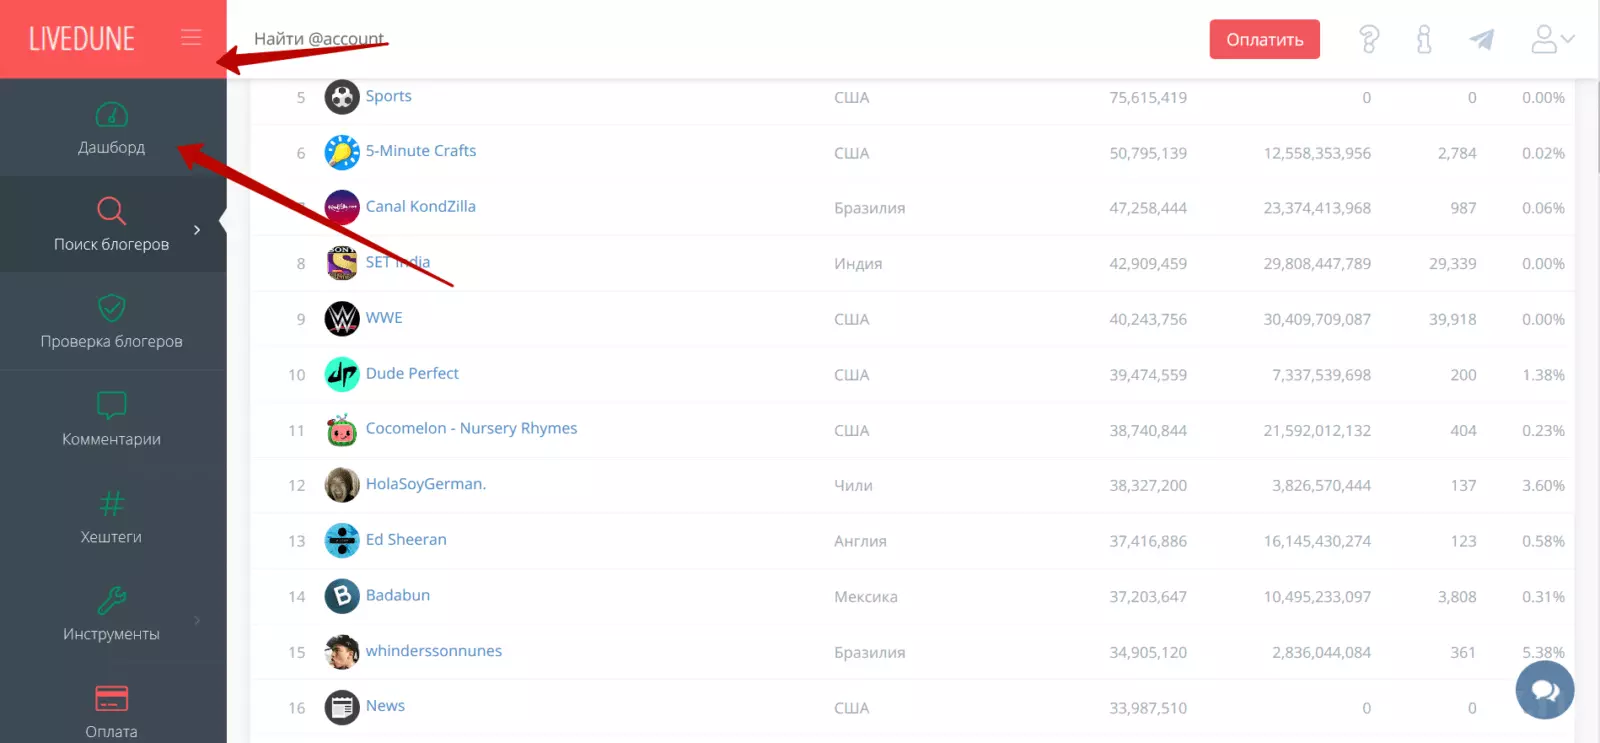
Task: Open the help question mark icon
Action: click(1369, 39)
